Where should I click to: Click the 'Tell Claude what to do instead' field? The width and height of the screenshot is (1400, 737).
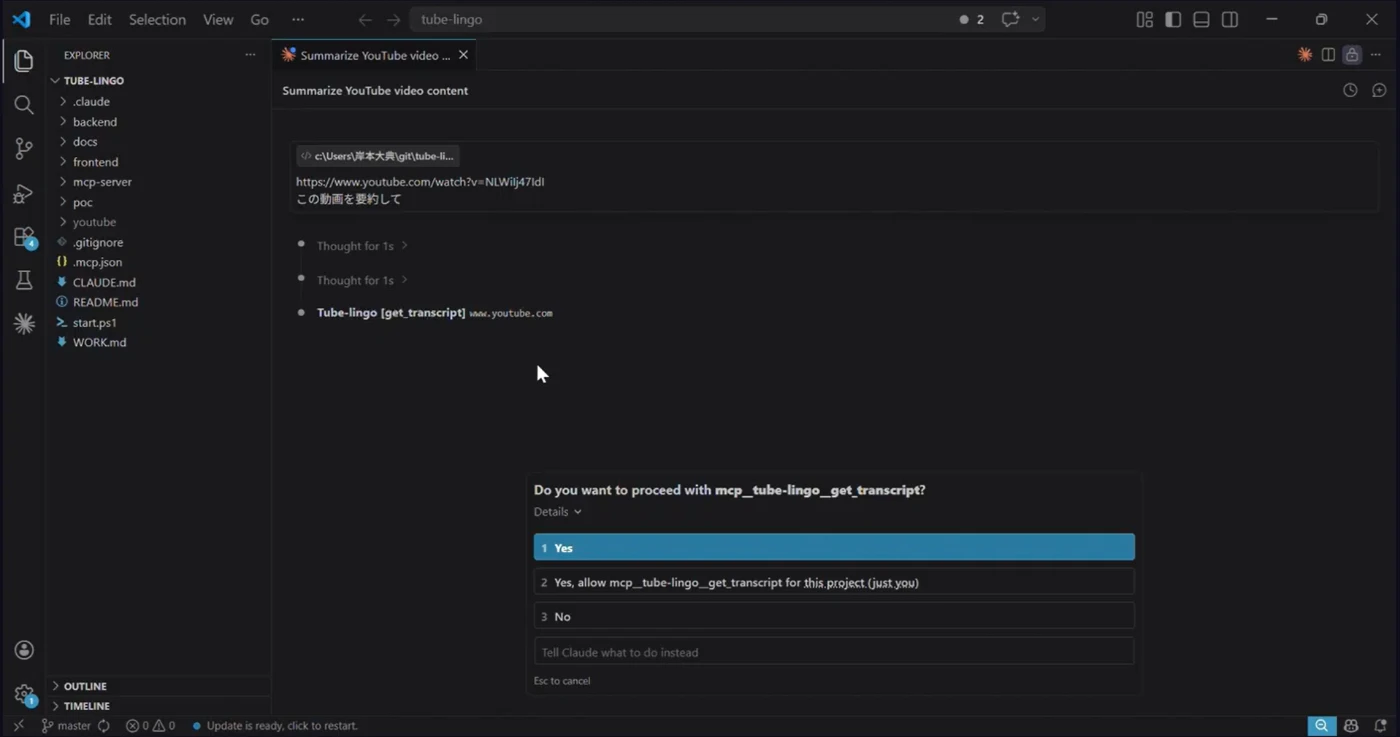834,652
